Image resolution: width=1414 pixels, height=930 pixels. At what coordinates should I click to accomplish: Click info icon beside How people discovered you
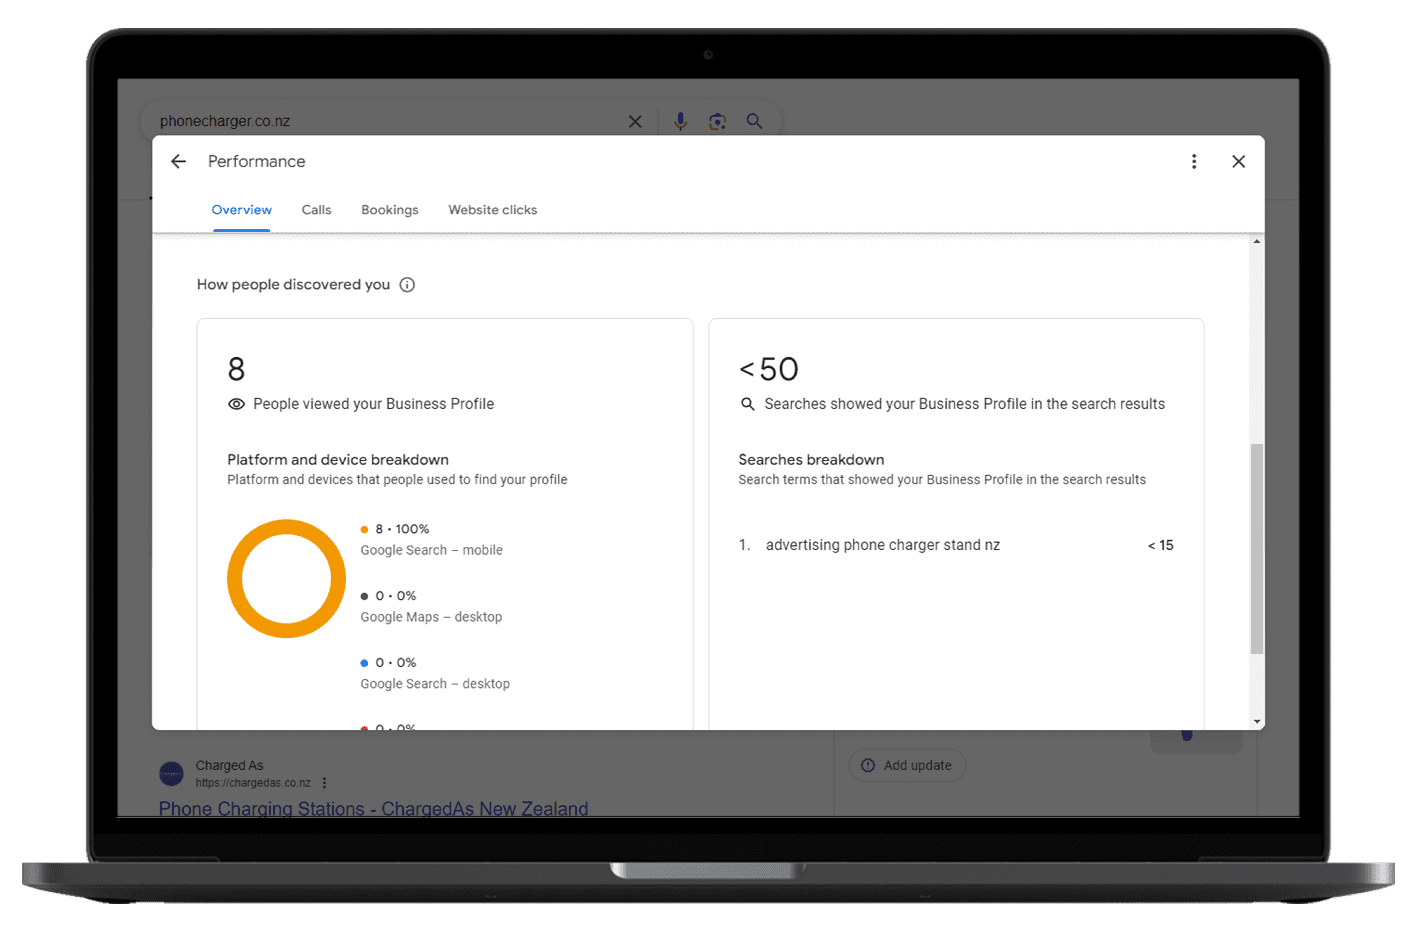407,285
